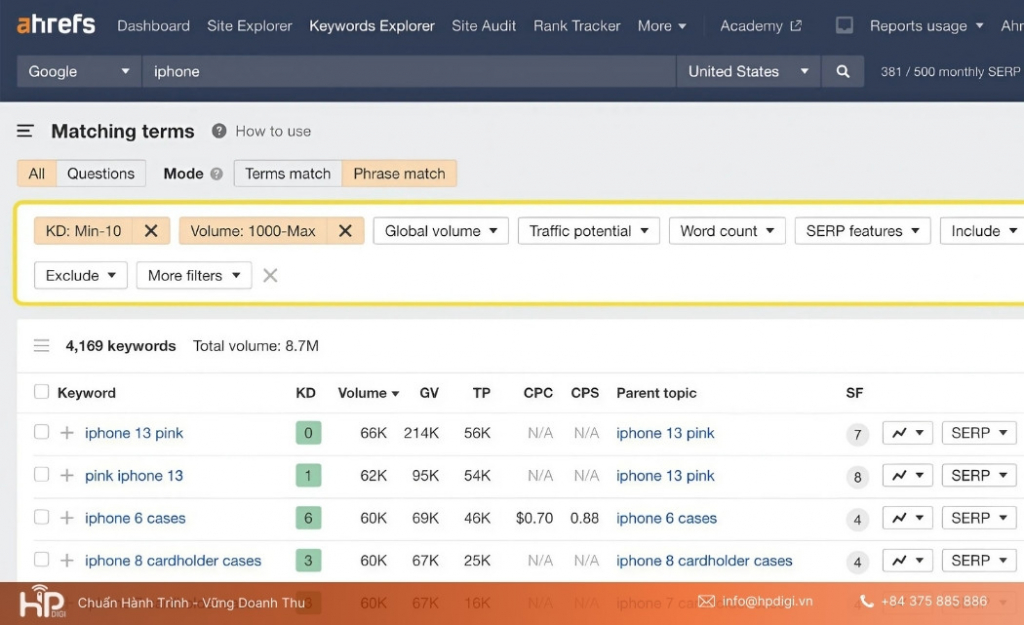
Task: Open trend chart for iphone 8 cardholder cases
Action: pyautogui.click(x=907, y=560)
